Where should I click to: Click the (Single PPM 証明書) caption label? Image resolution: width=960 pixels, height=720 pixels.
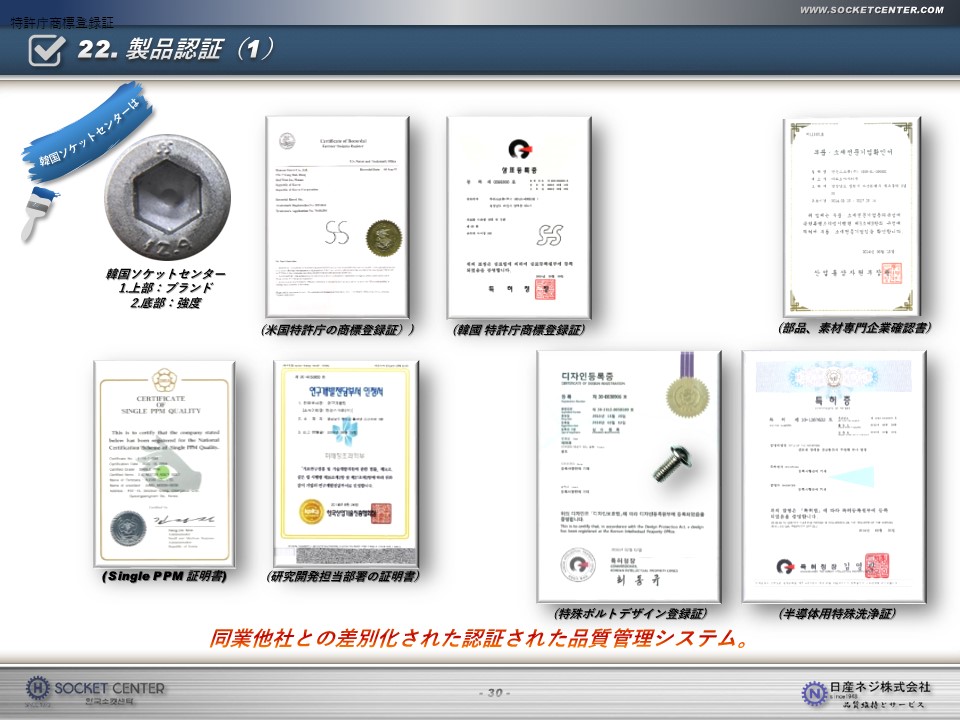tap(164, 577)
